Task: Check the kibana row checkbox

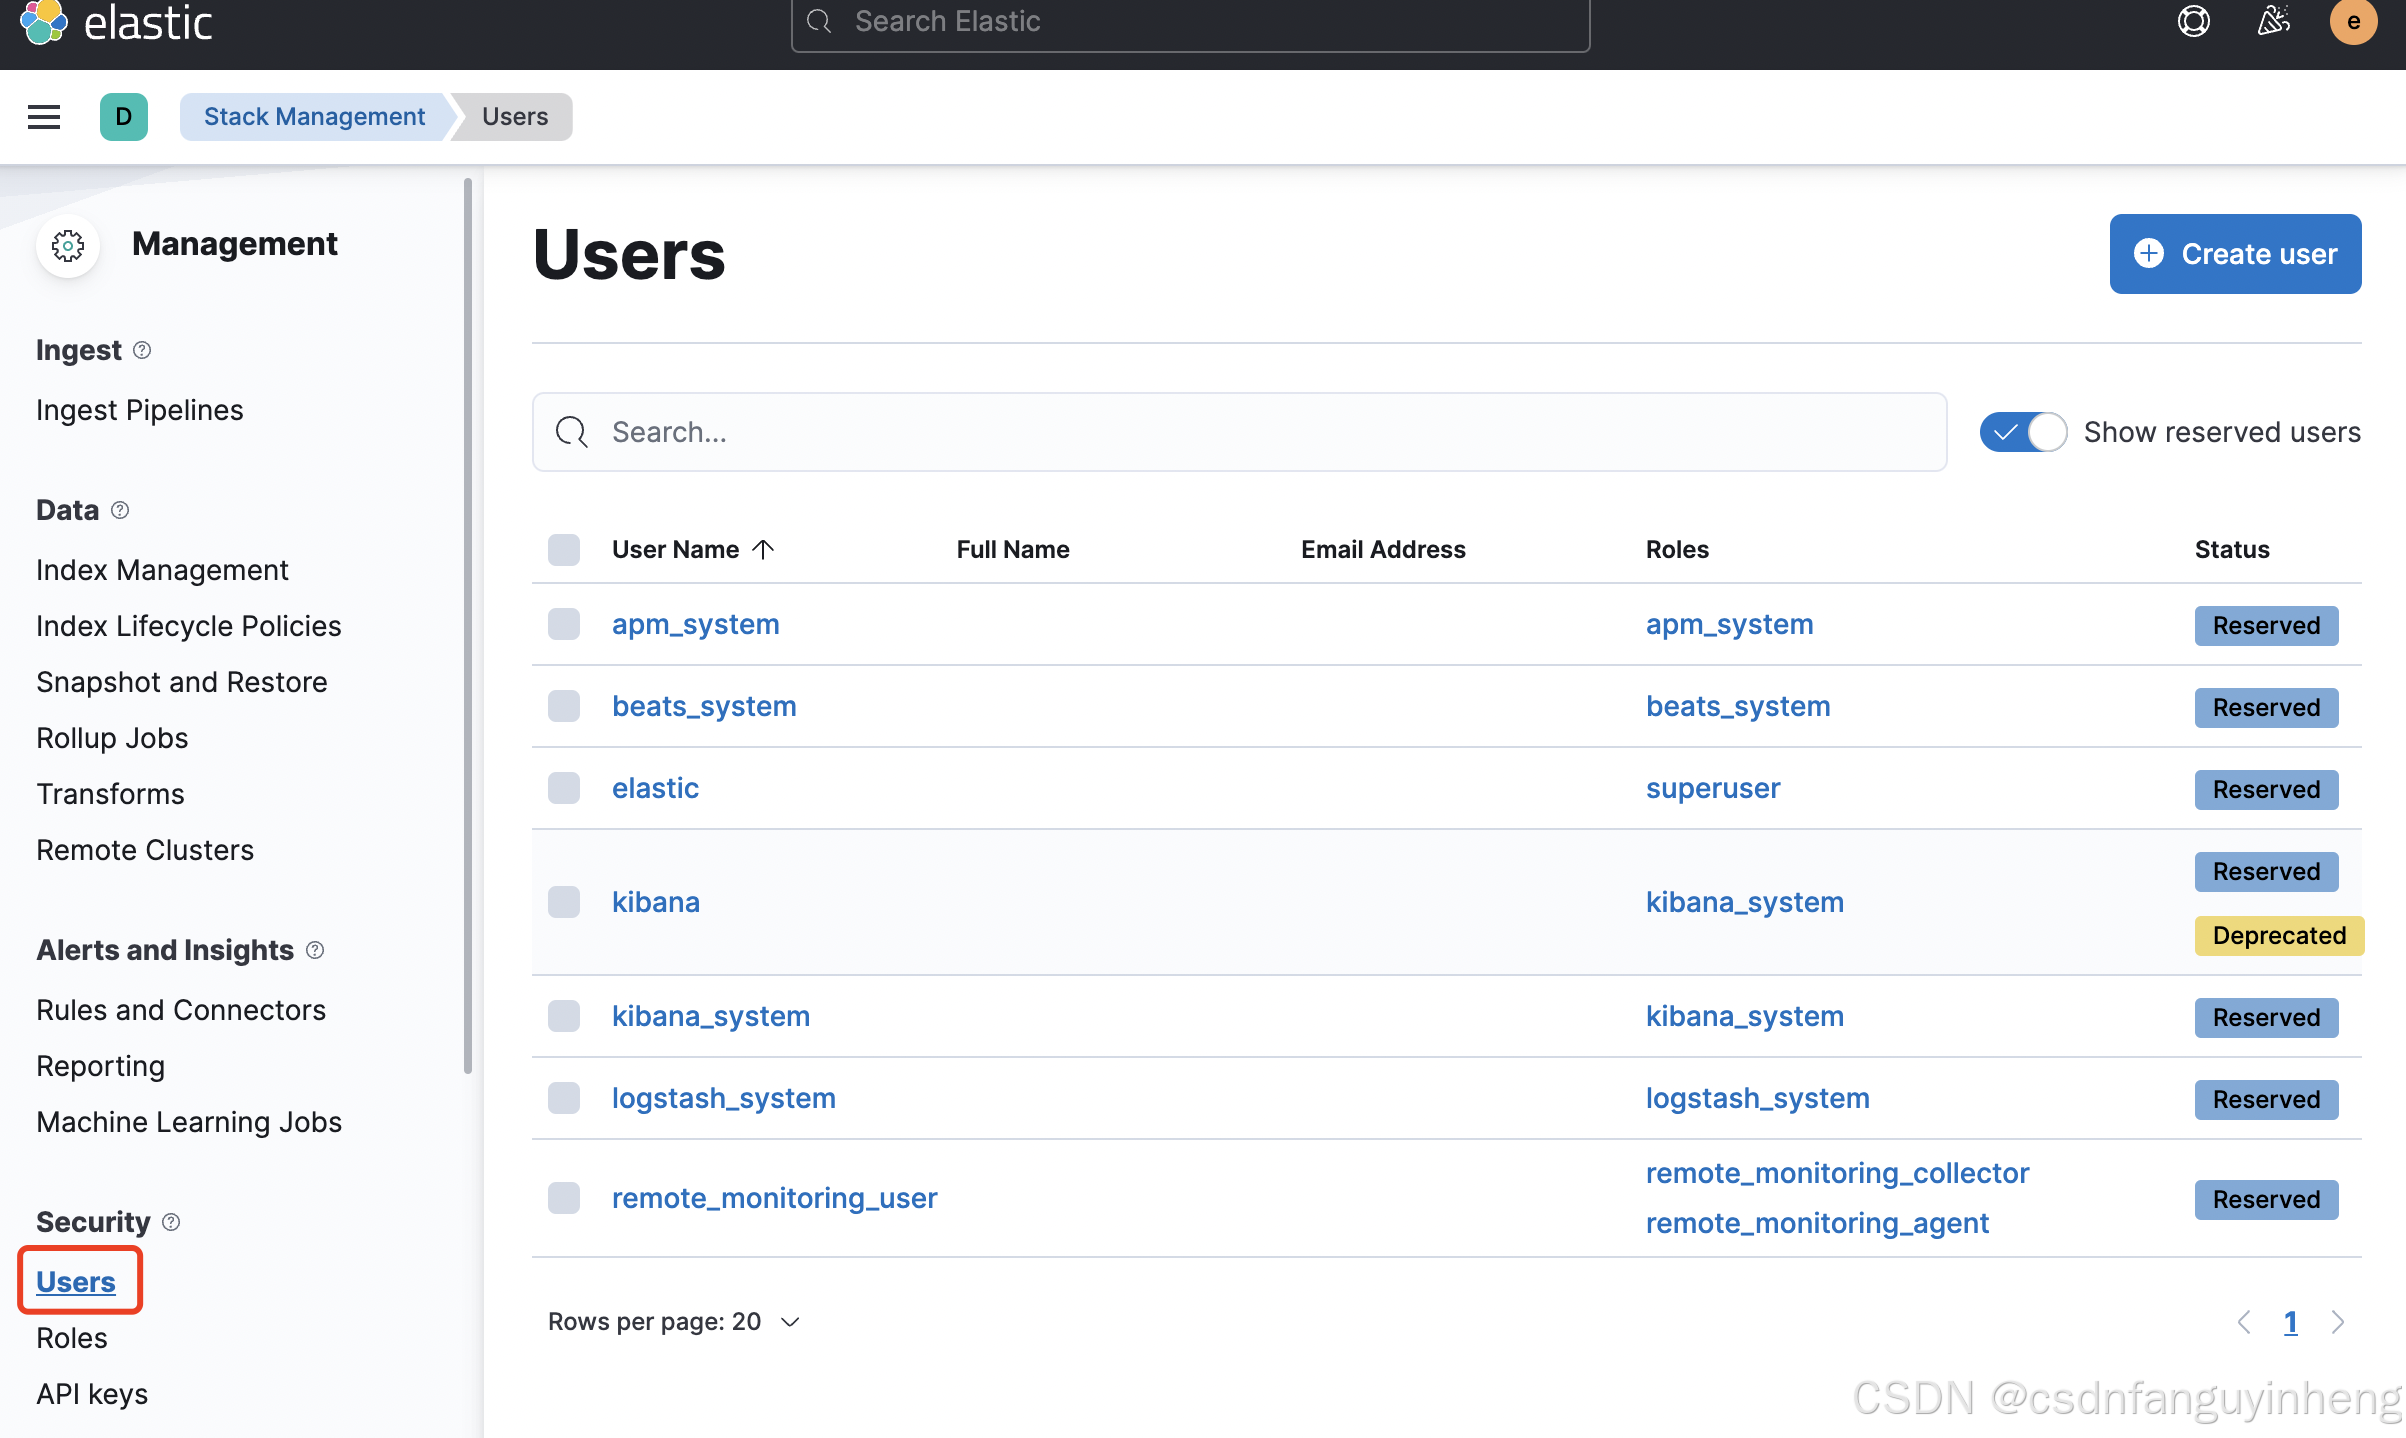Action: [564, 902]
